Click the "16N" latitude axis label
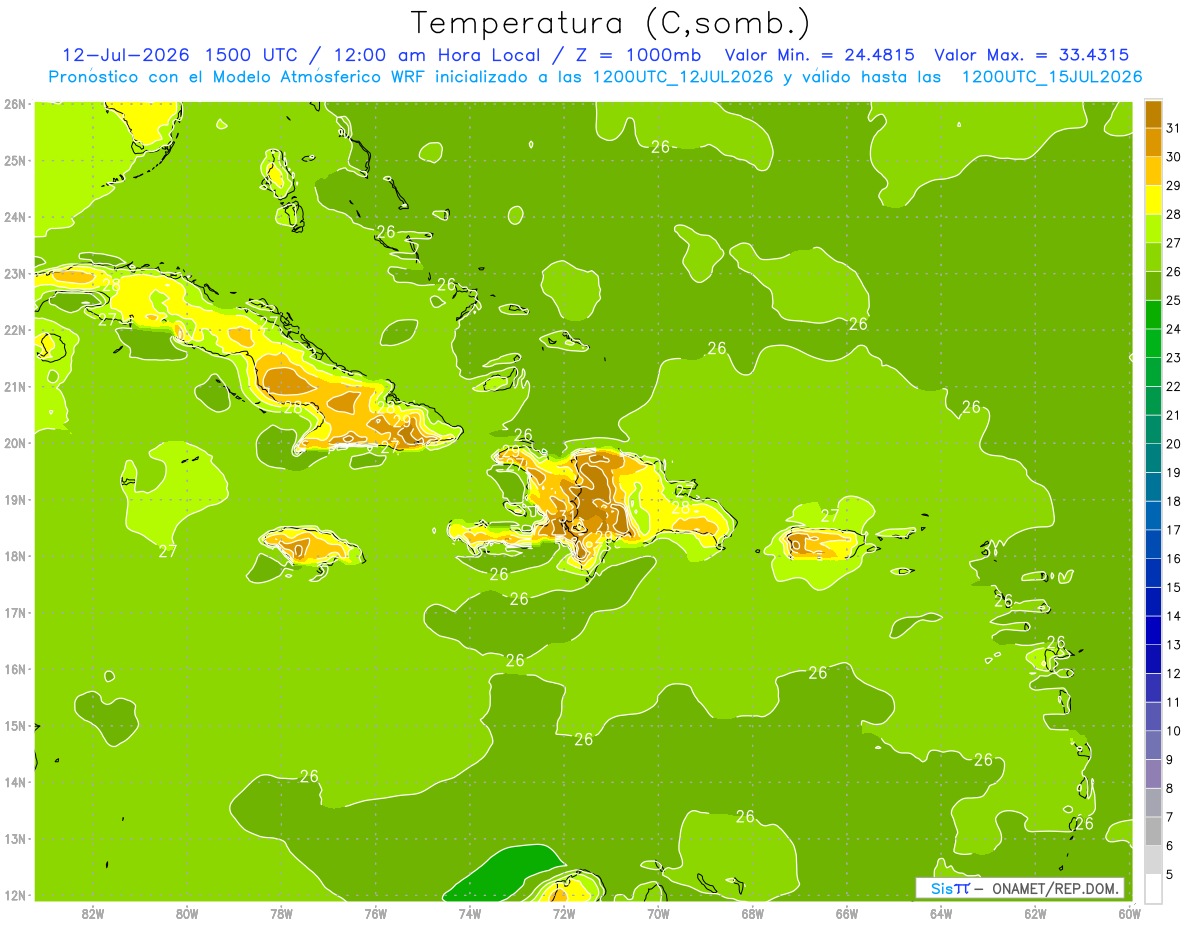Viewport: 1200px width, 927px height. click(x=15, y=669)
